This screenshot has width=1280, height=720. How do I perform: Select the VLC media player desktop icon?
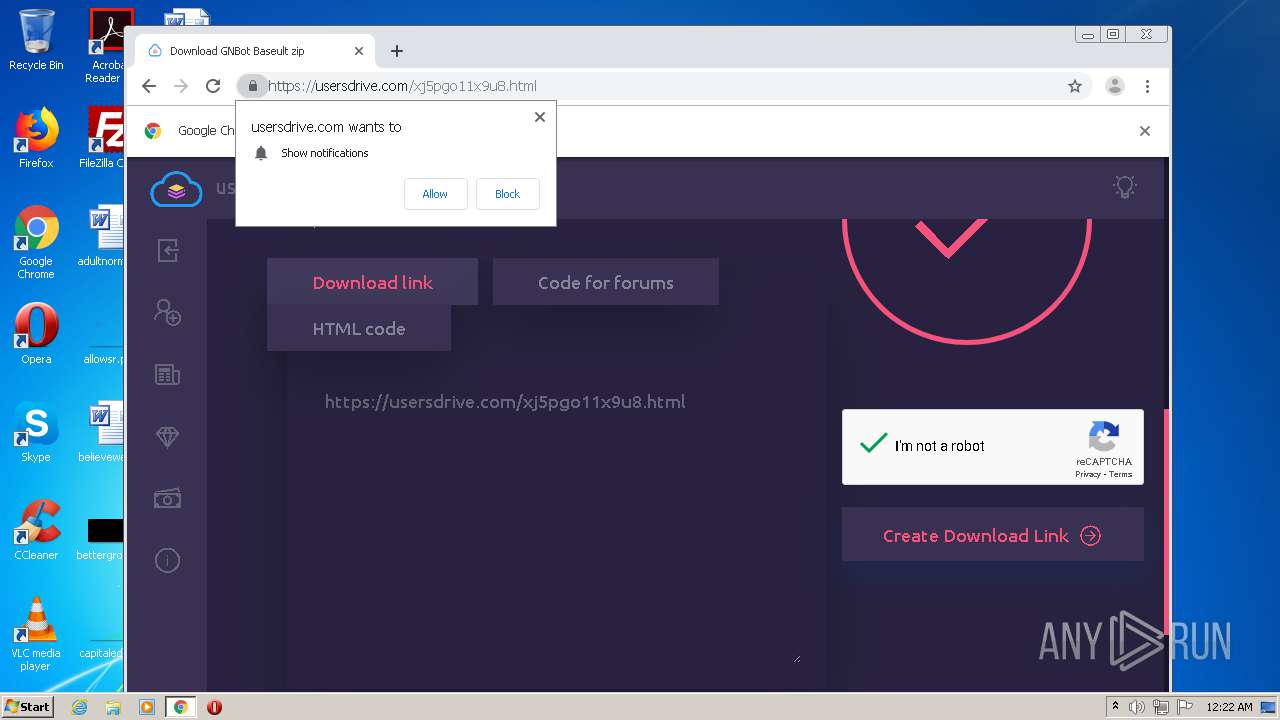click(x=36, y=634)
